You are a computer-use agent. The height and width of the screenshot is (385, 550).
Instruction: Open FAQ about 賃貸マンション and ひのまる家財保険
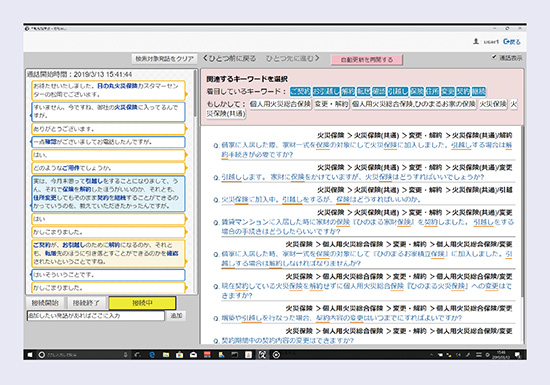(367, 227)
